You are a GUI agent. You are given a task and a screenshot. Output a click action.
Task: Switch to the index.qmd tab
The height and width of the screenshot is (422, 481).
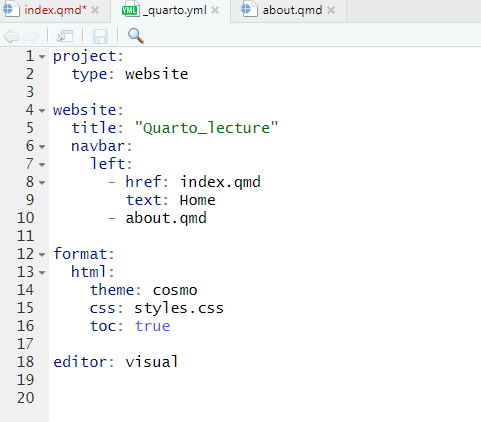tap(55, 10)
